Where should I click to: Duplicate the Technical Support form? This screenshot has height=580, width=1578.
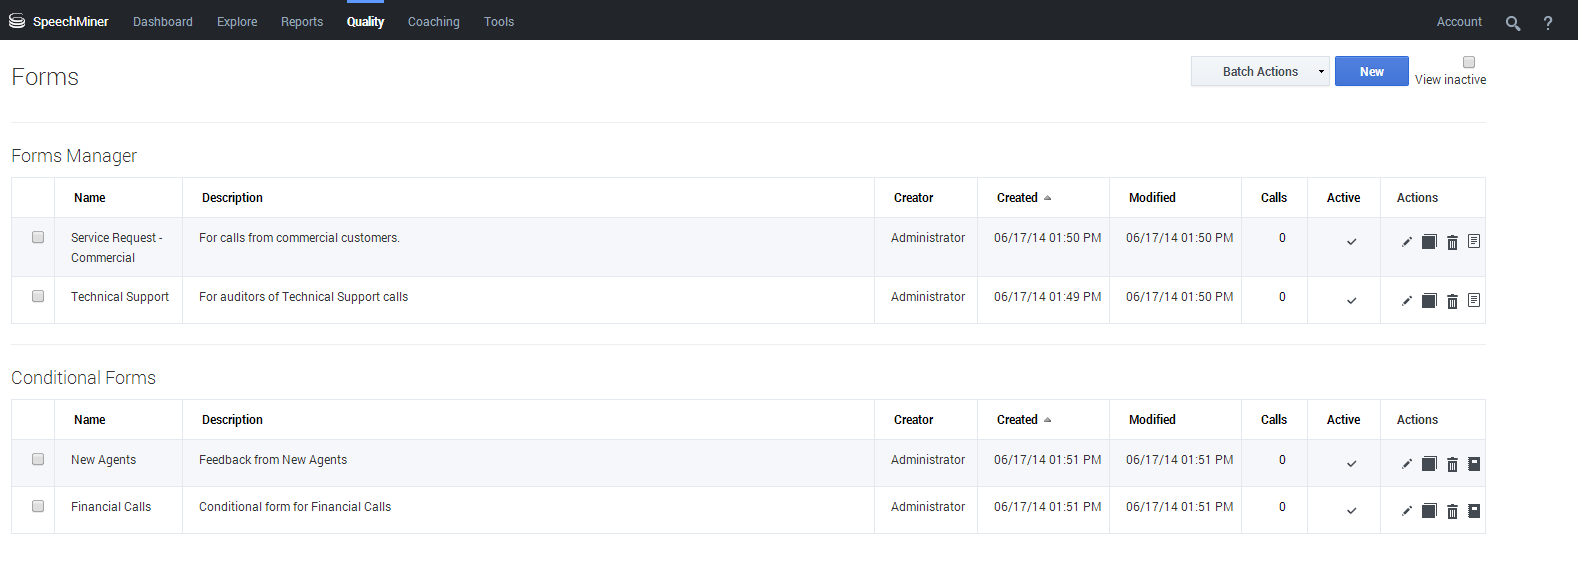(x=1429, y=301)
